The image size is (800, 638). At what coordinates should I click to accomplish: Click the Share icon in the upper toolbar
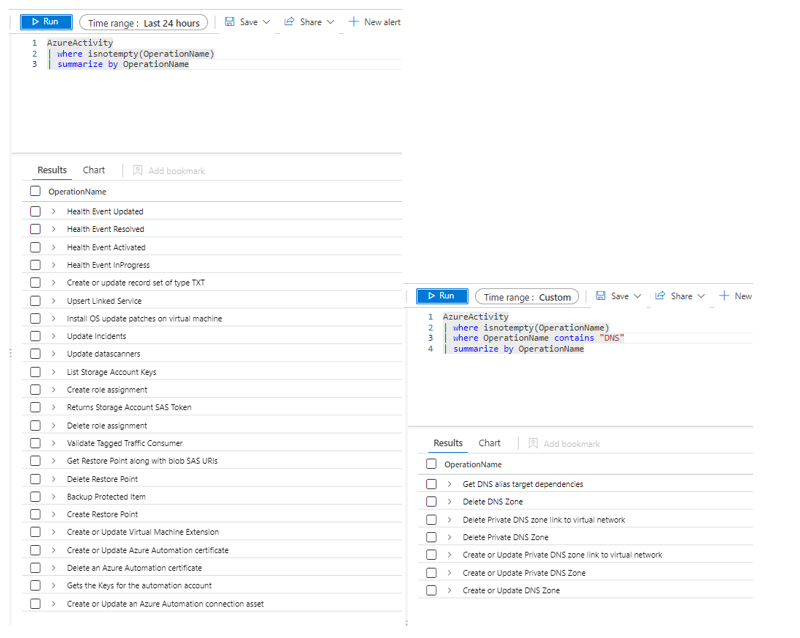pos(292,22)
